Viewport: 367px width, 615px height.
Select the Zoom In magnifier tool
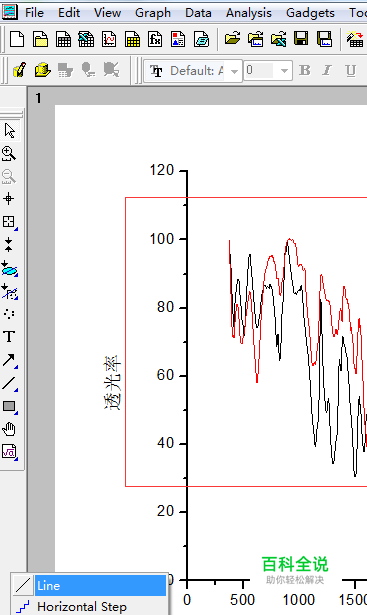click(9, 153)
